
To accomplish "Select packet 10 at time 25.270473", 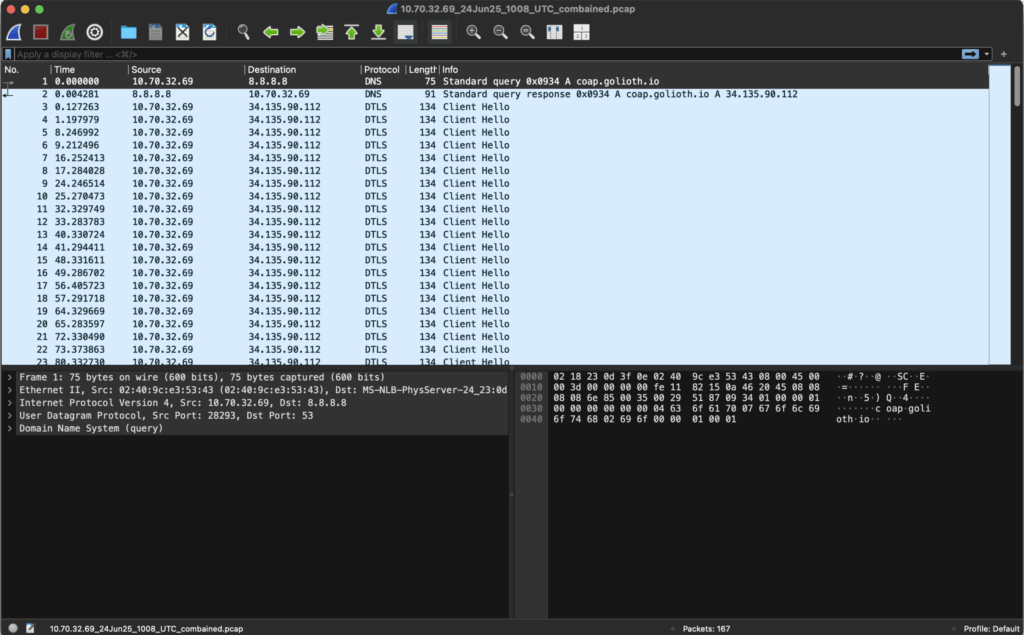I will [x=495, y=197].
